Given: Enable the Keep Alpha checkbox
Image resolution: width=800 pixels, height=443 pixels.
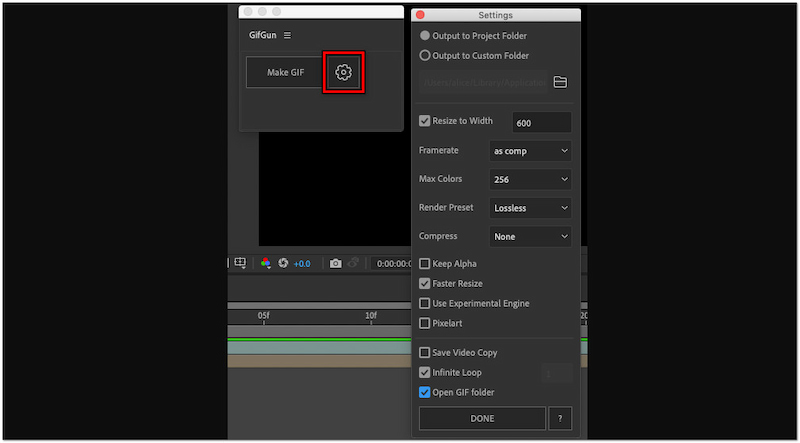Looking at the screenshot, I should pos(425,264).
